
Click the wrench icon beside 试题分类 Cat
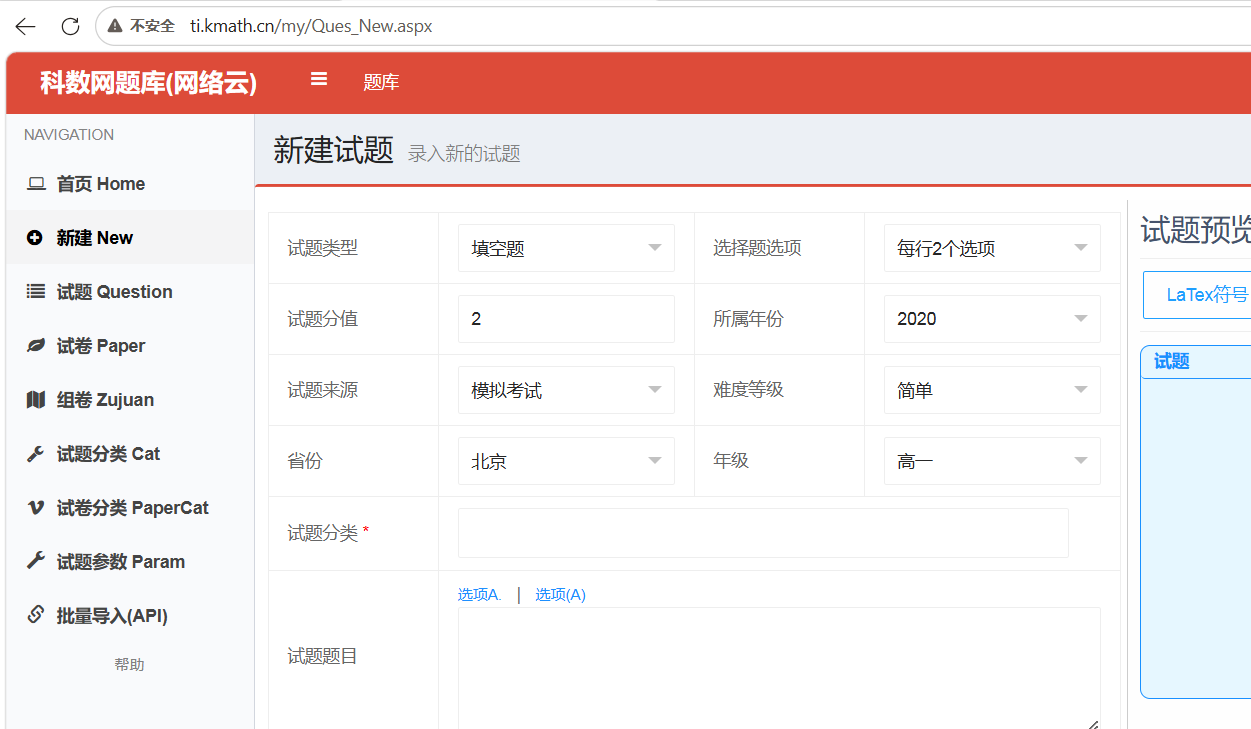tap(35, 454)
